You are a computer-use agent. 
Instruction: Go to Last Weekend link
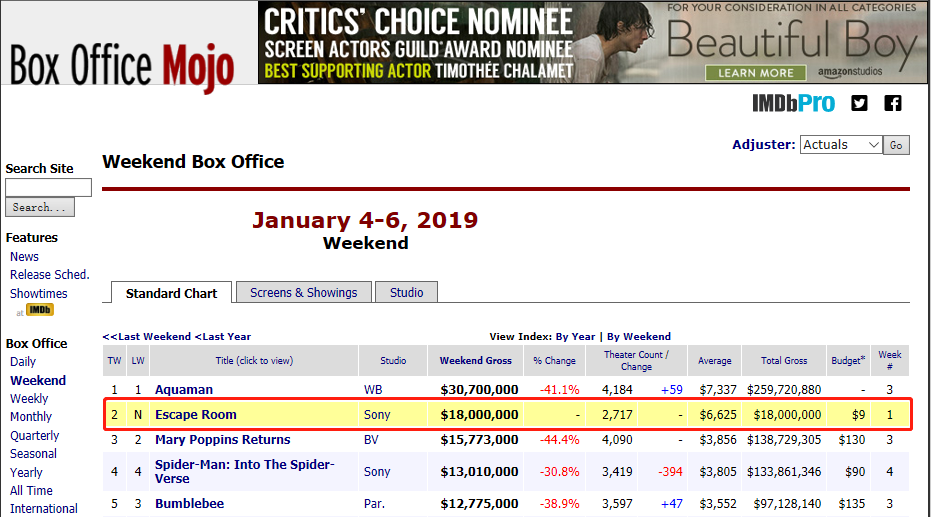point(147,336)
